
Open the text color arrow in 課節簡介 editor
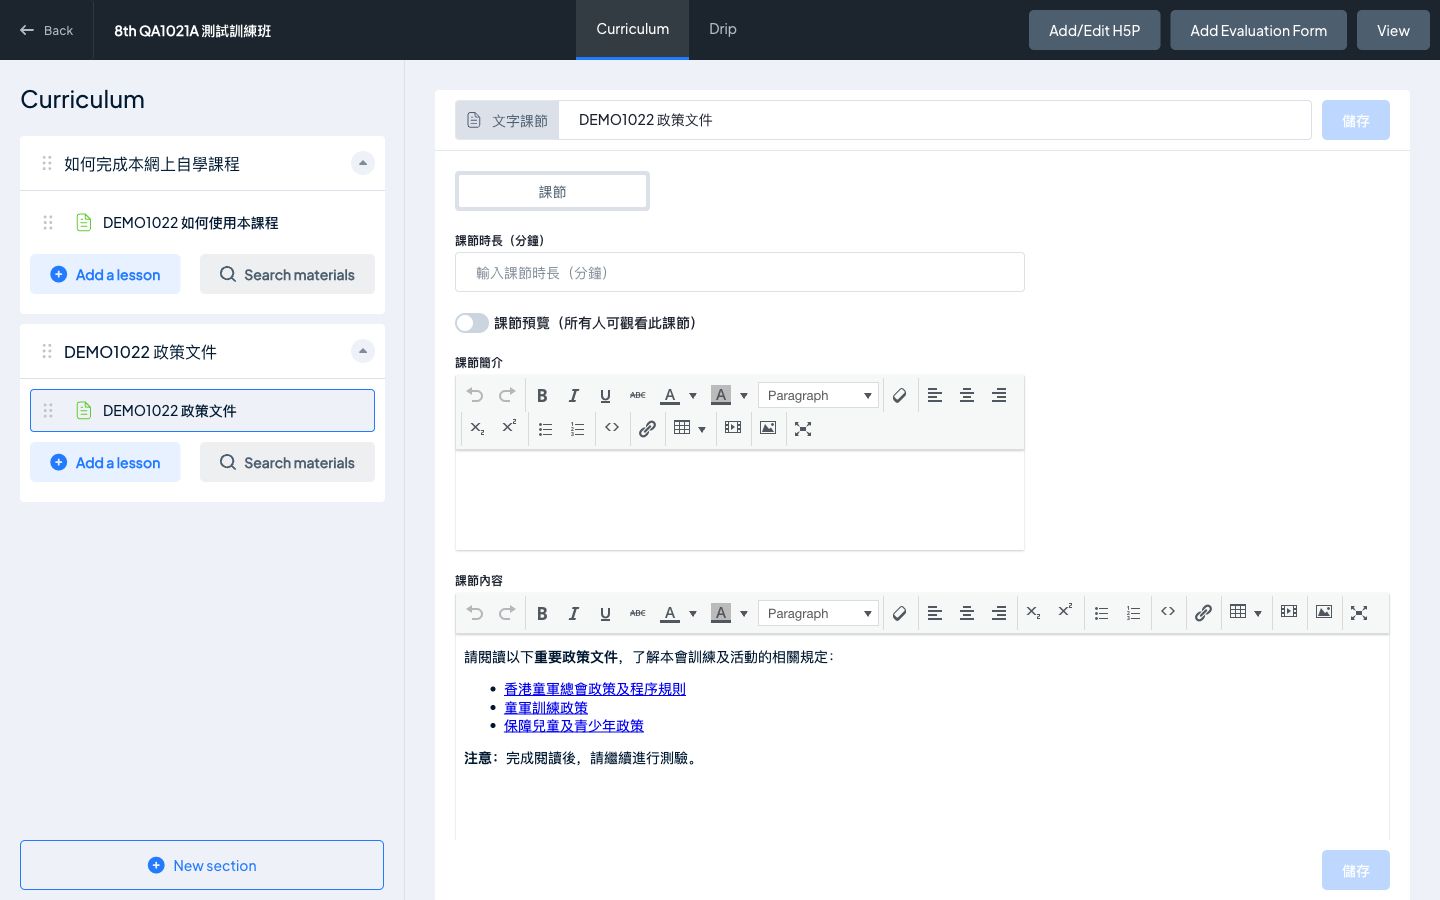point(693,395)
